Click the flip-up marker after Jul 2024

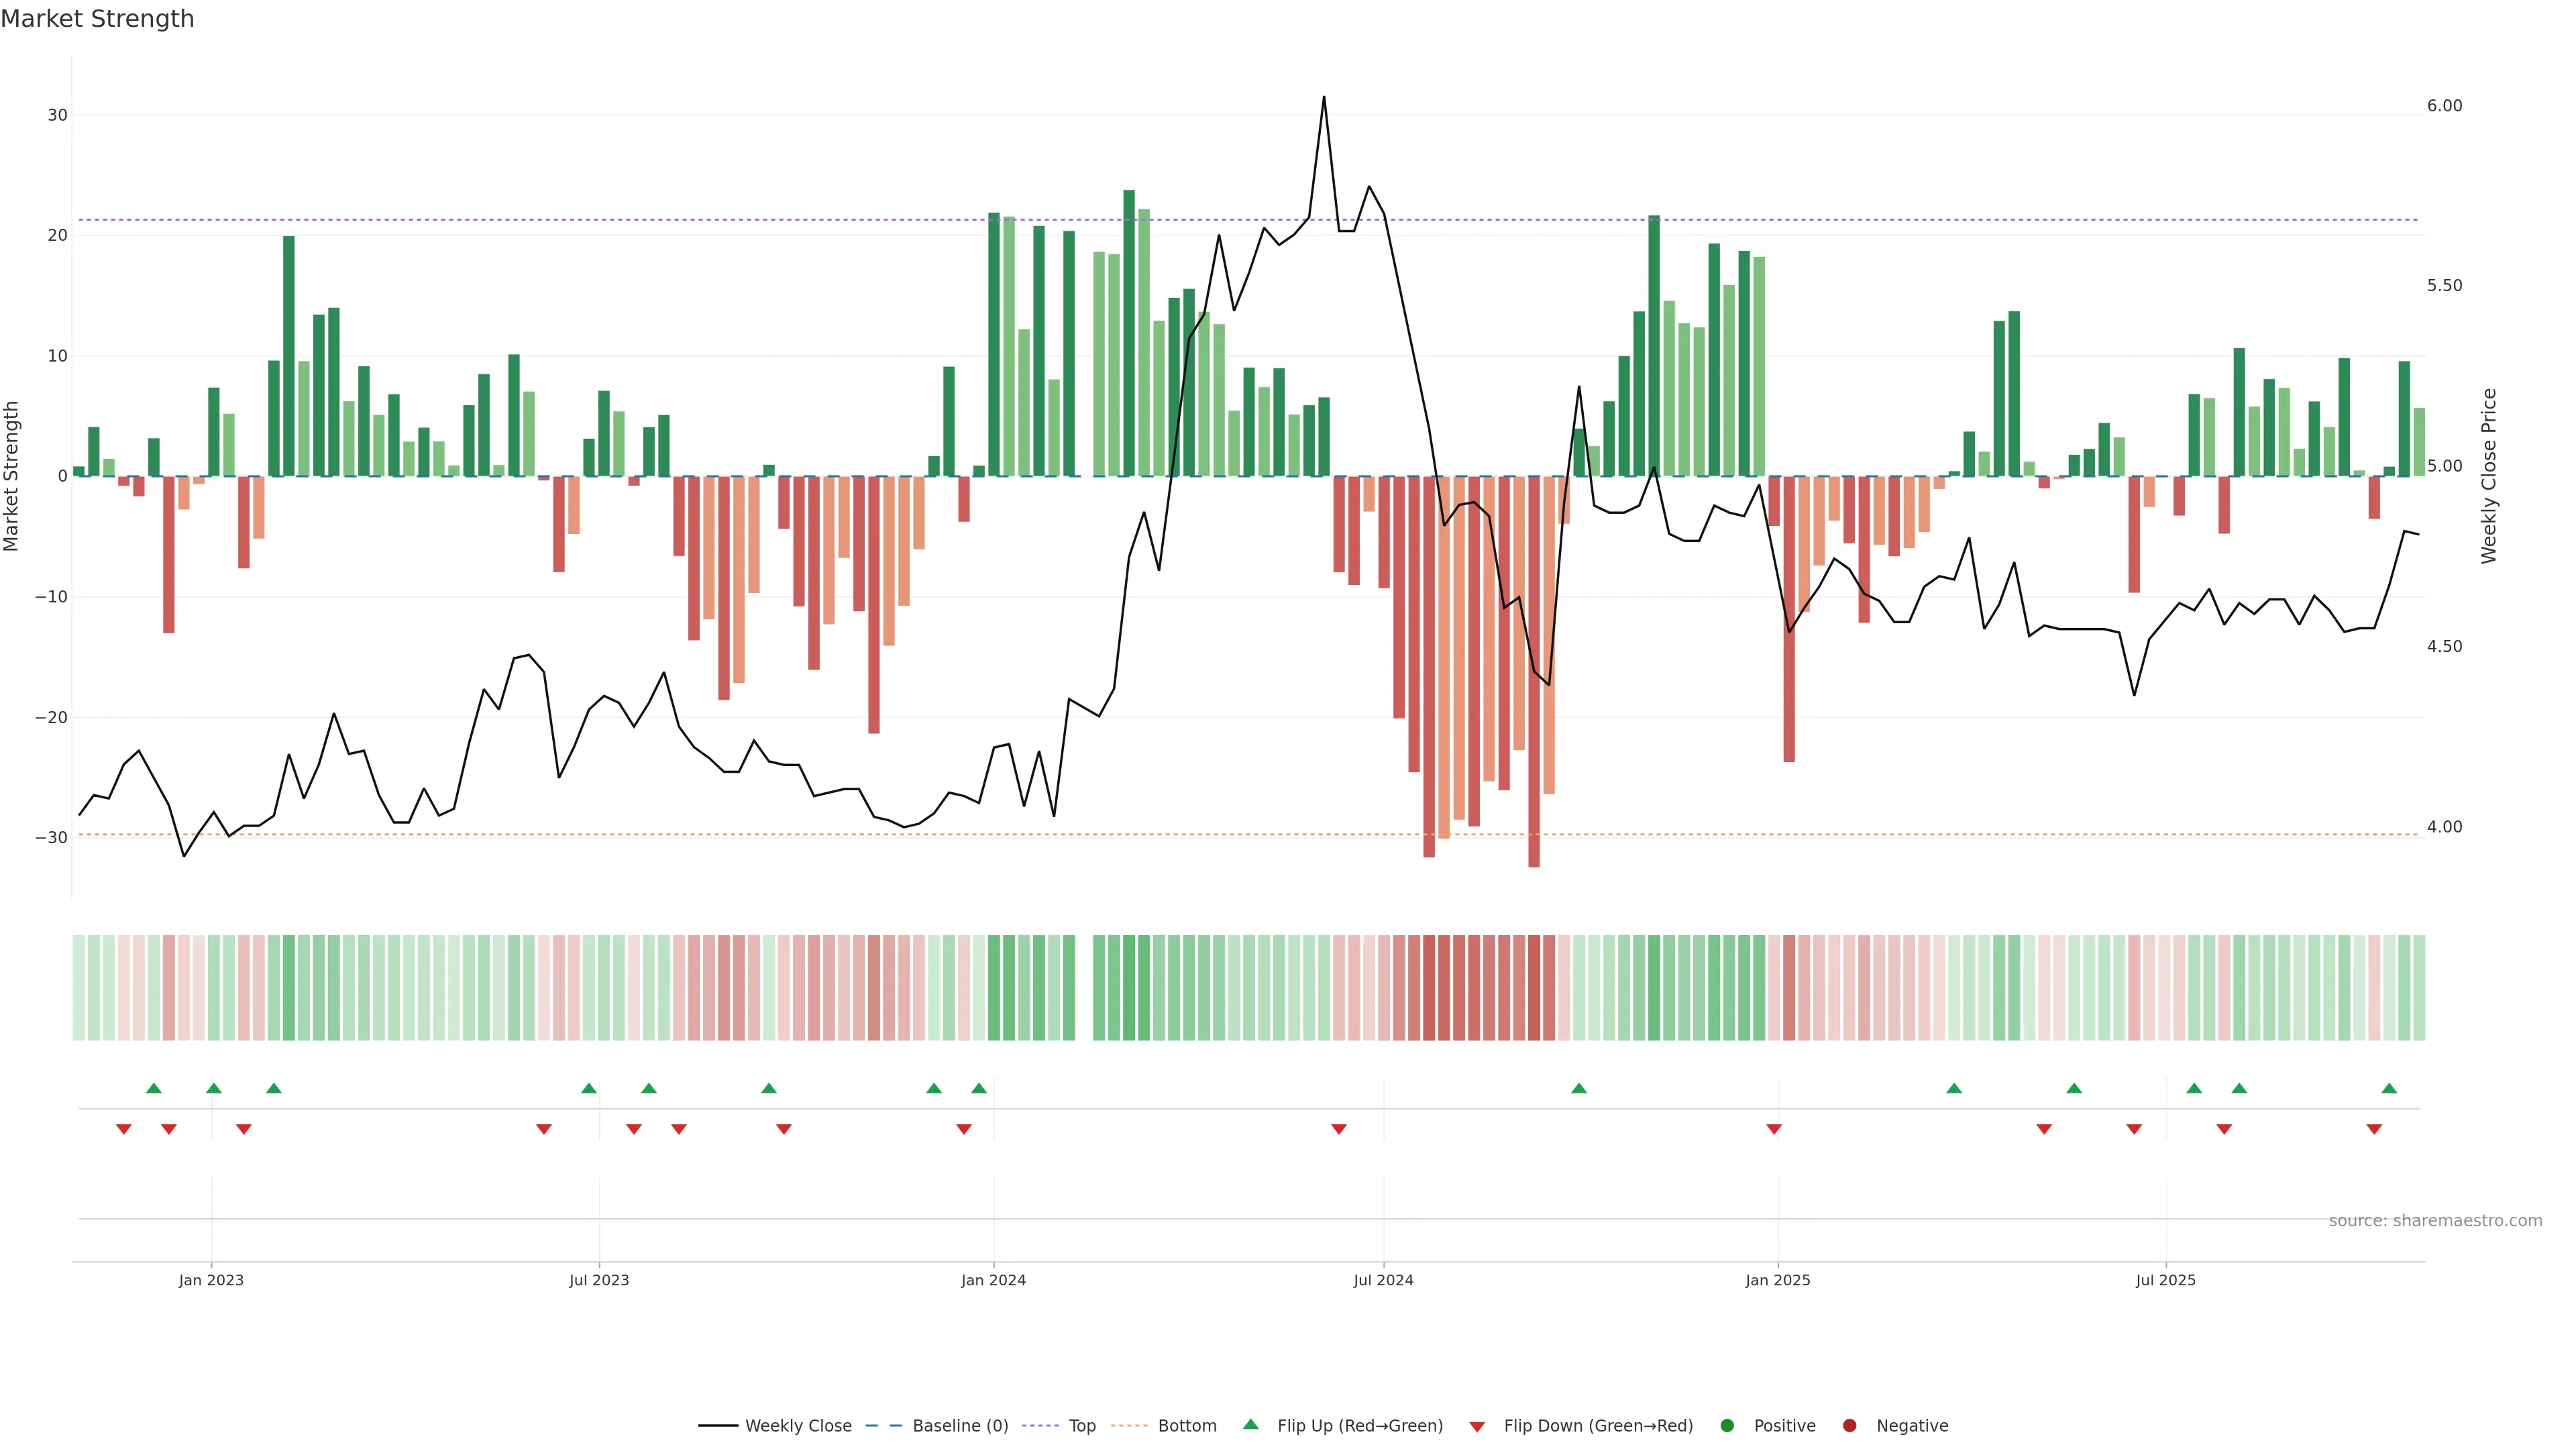[x=1579, y=1088]
